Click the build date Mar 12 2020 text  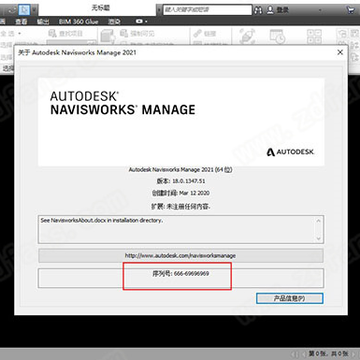click(180, 193)
